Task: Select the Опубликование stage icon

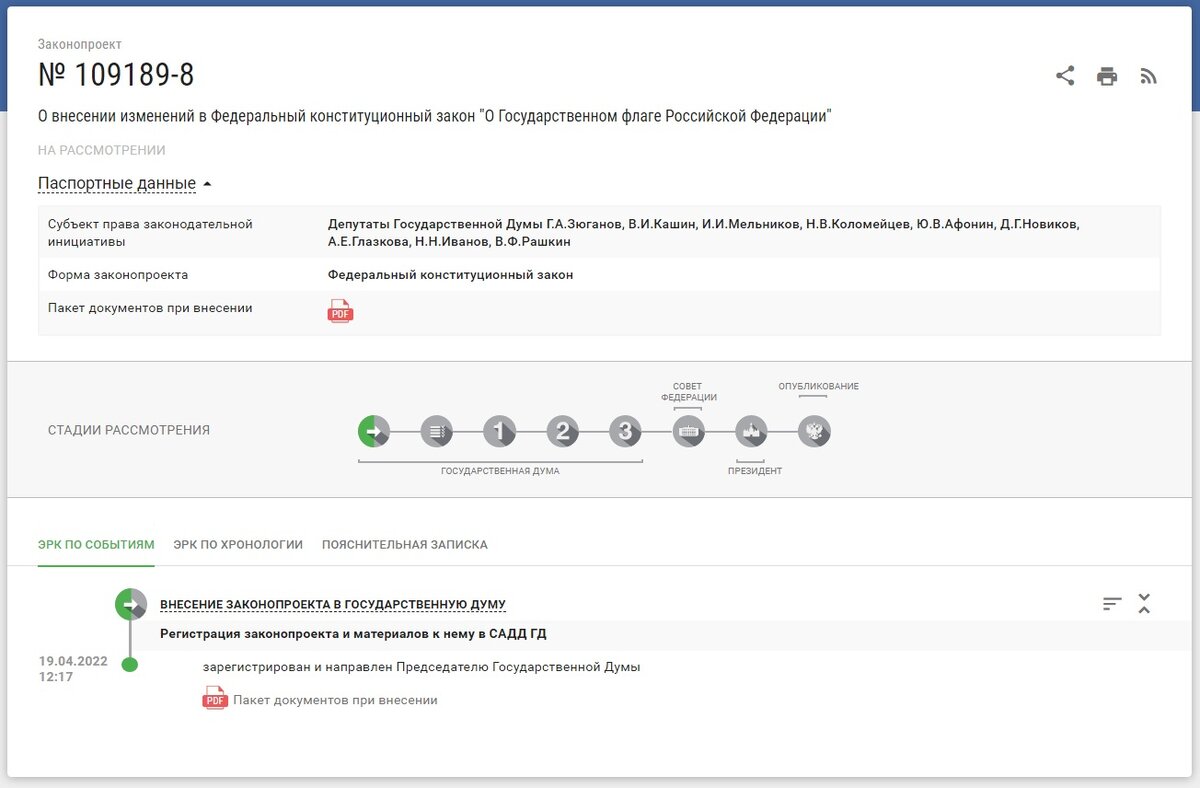Action: click(x=814, y=432)
